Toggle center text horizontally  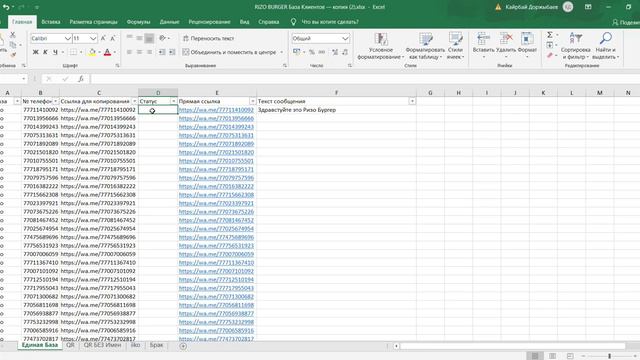click(x=139, y=52)
